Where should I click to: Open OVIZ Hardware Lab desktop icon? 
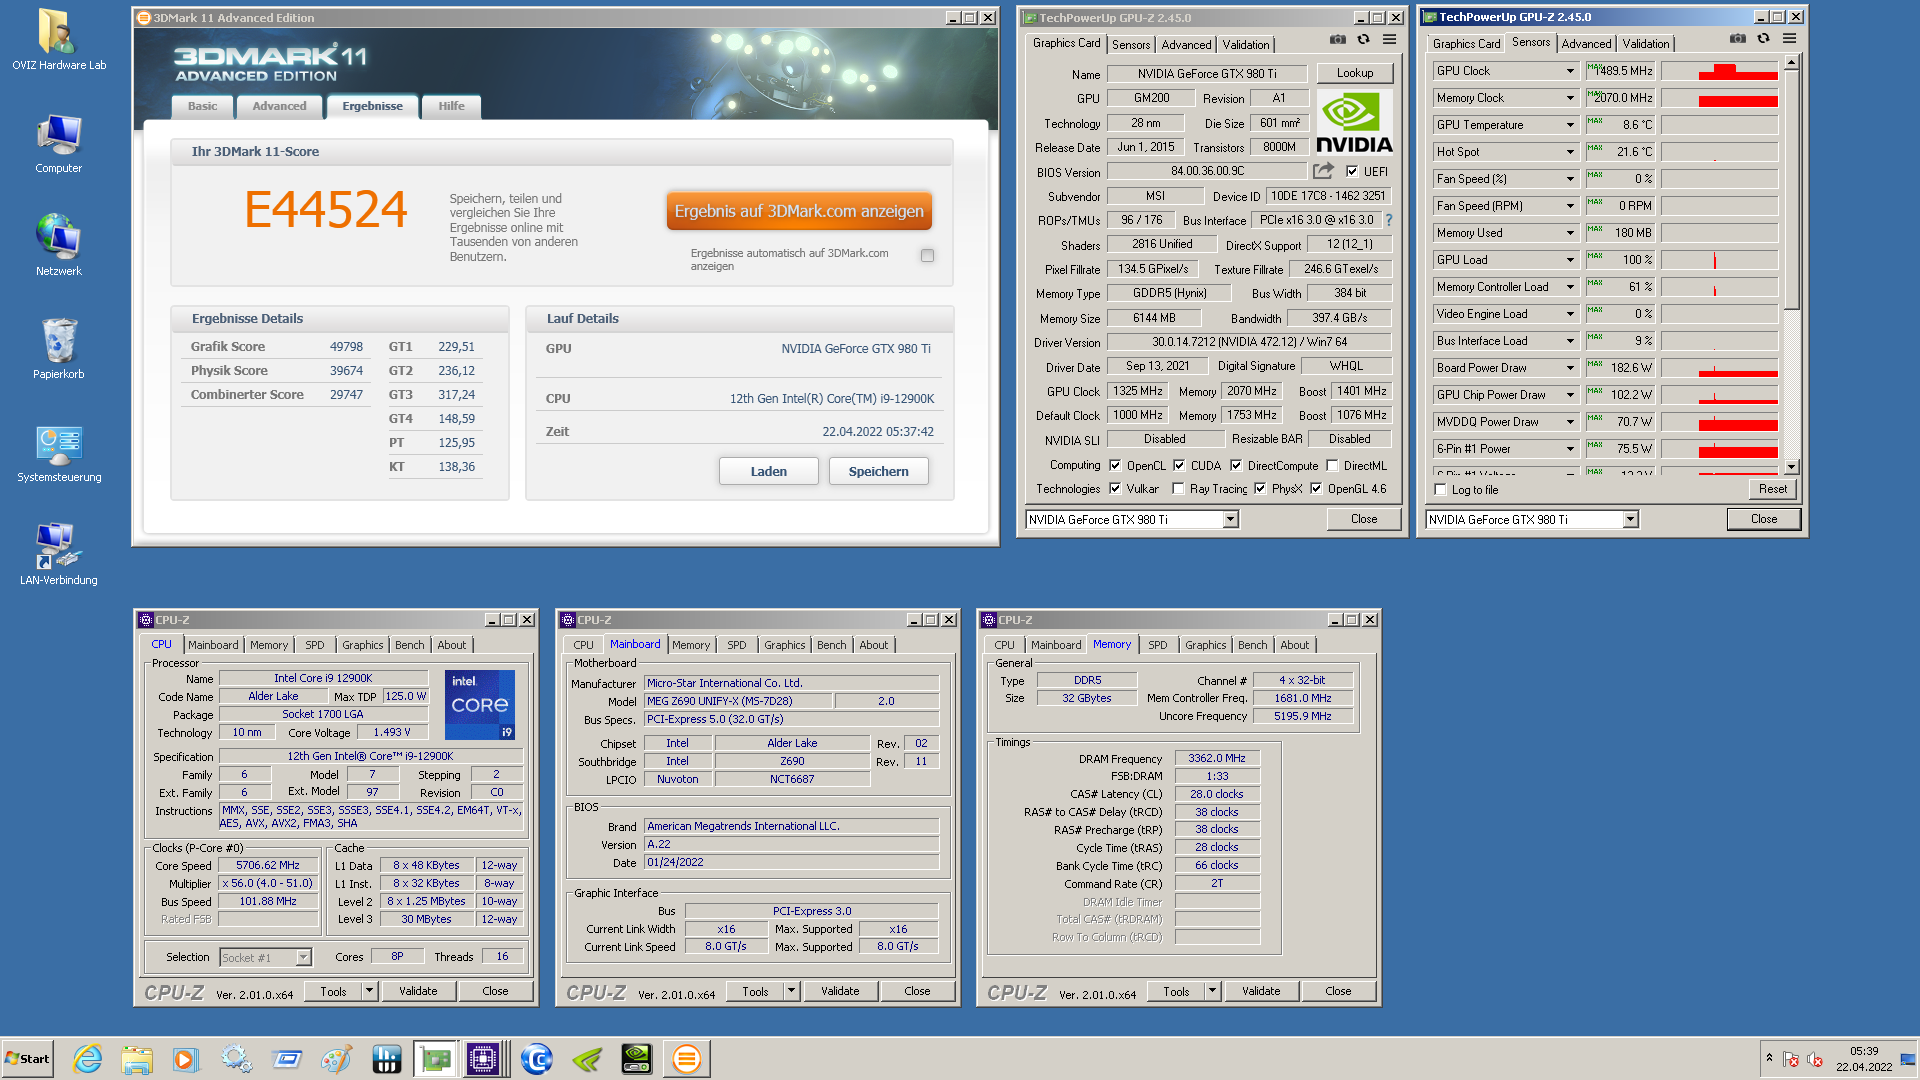pos(58,40)
